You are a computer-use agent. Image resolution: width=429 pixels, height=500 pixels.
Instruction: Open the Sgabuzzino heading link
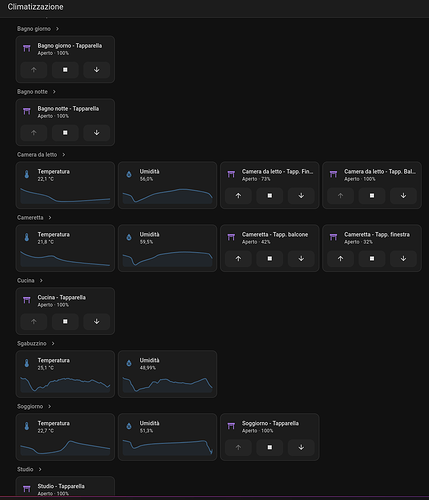click(32, 343)
